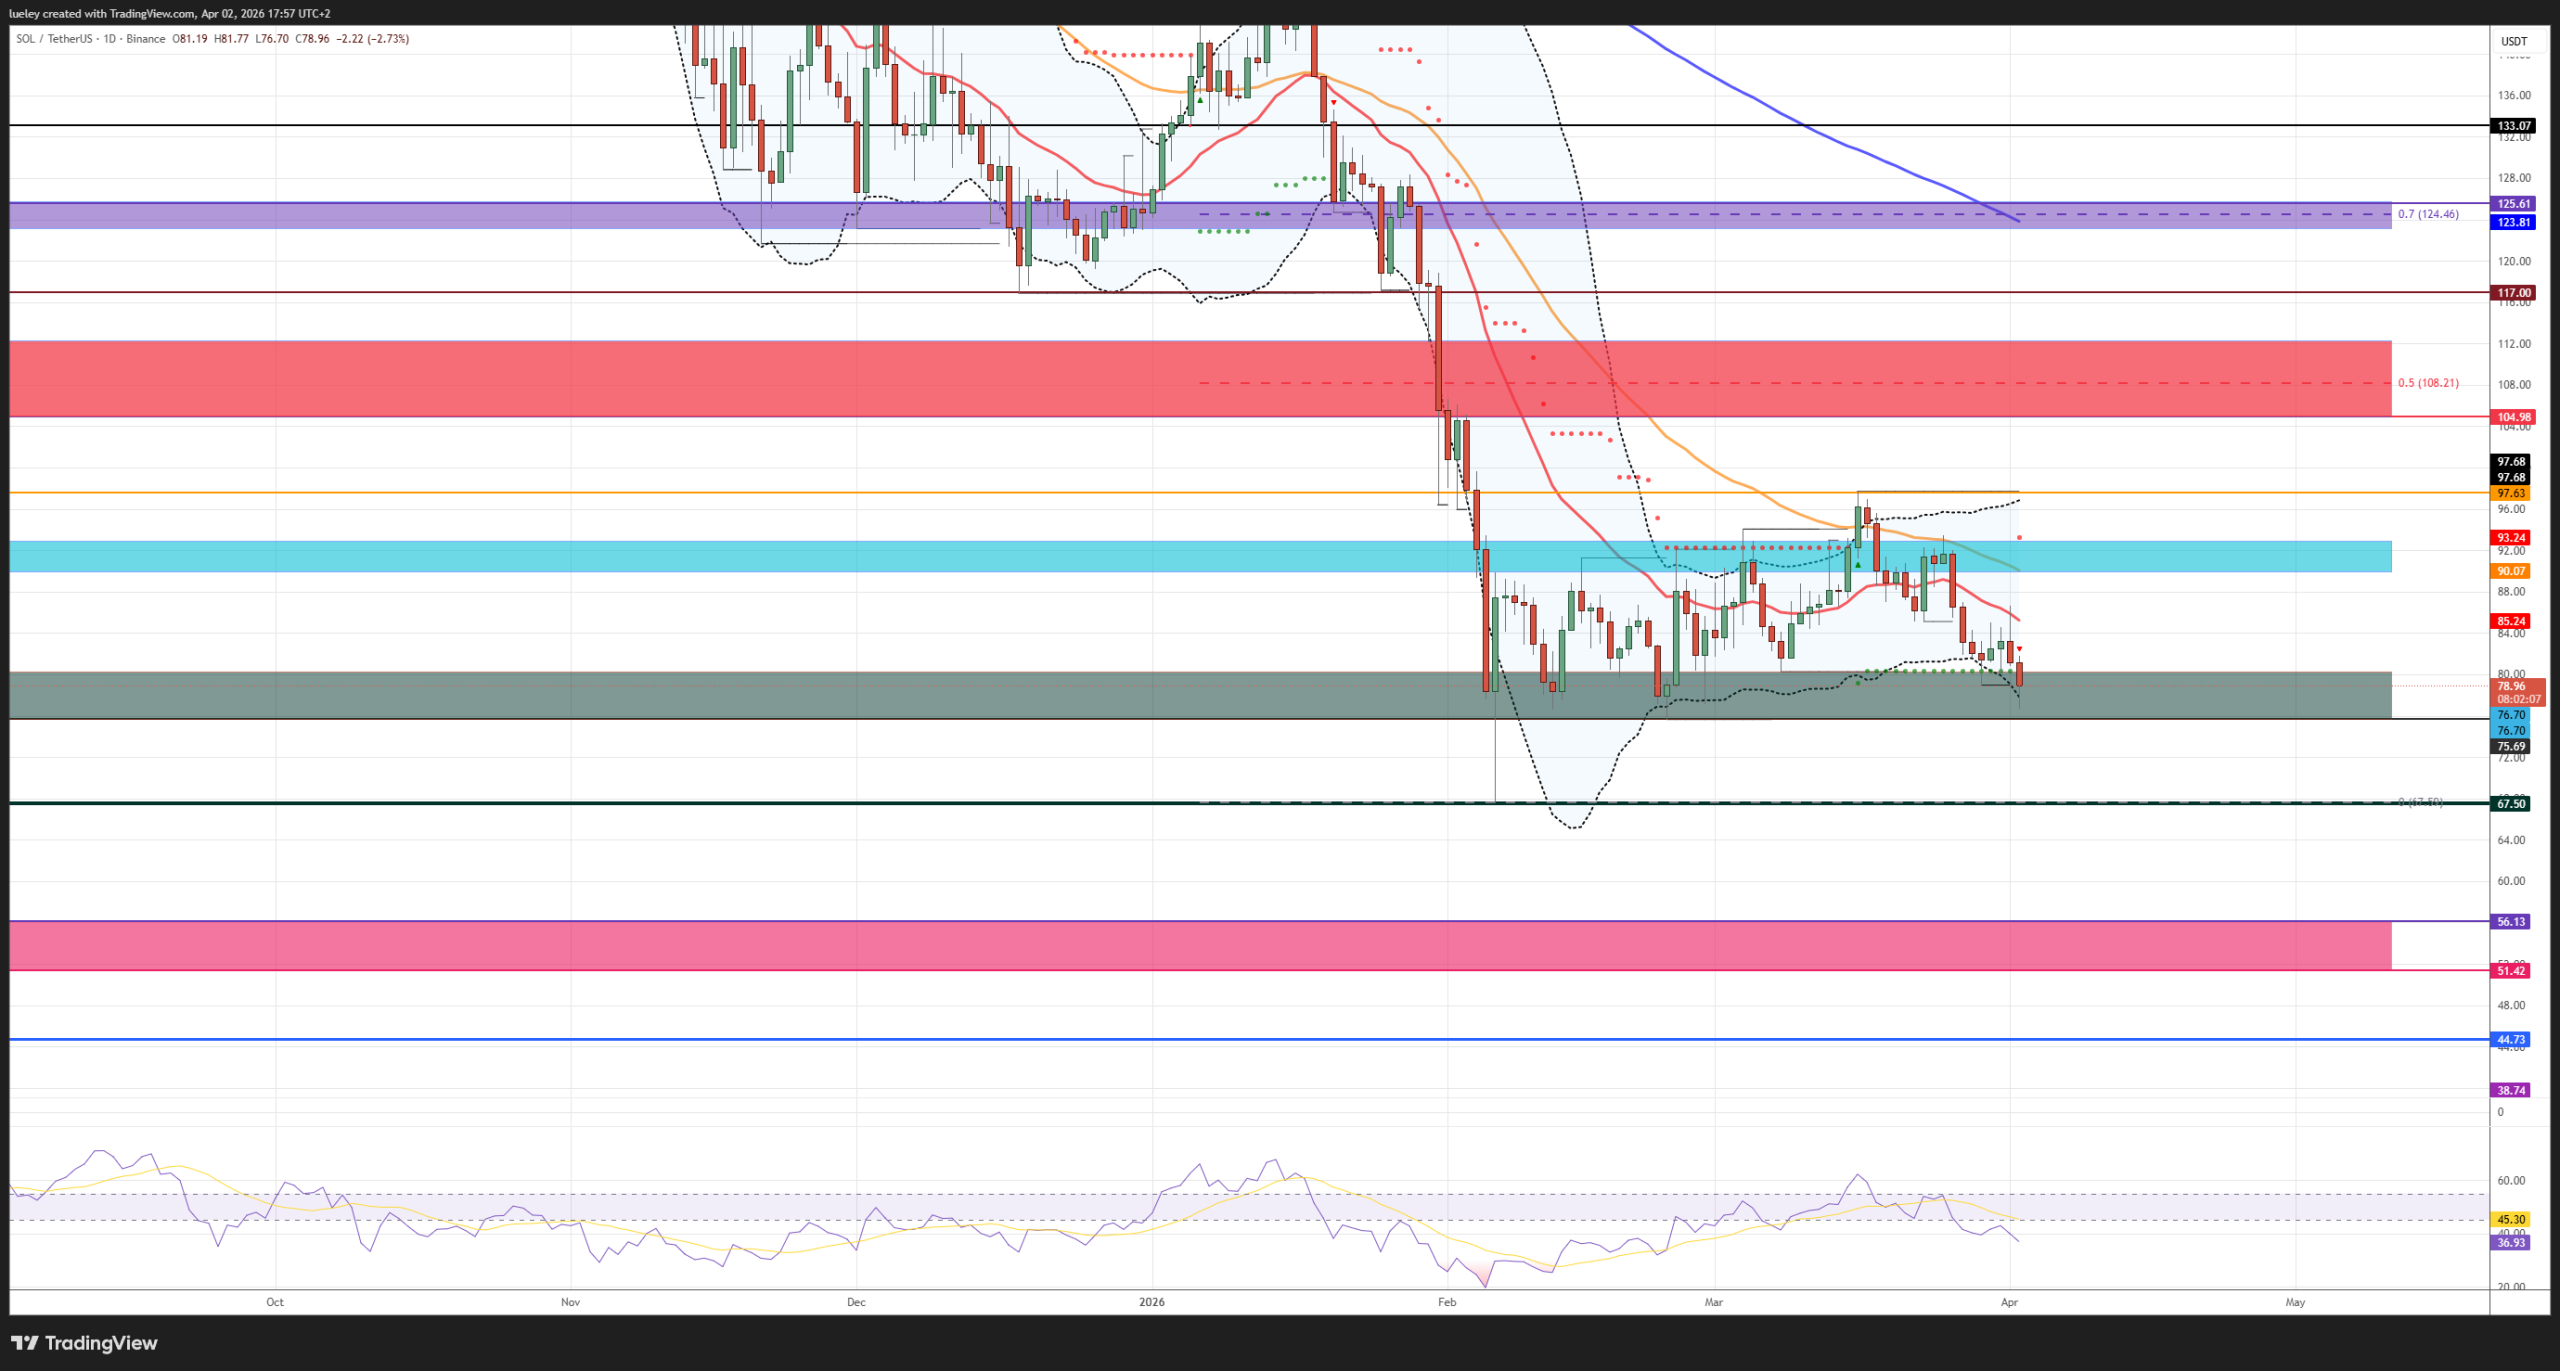2560x1371 pixels.
Task: Click the RSI value label 36.93
Action: 2511,1242
